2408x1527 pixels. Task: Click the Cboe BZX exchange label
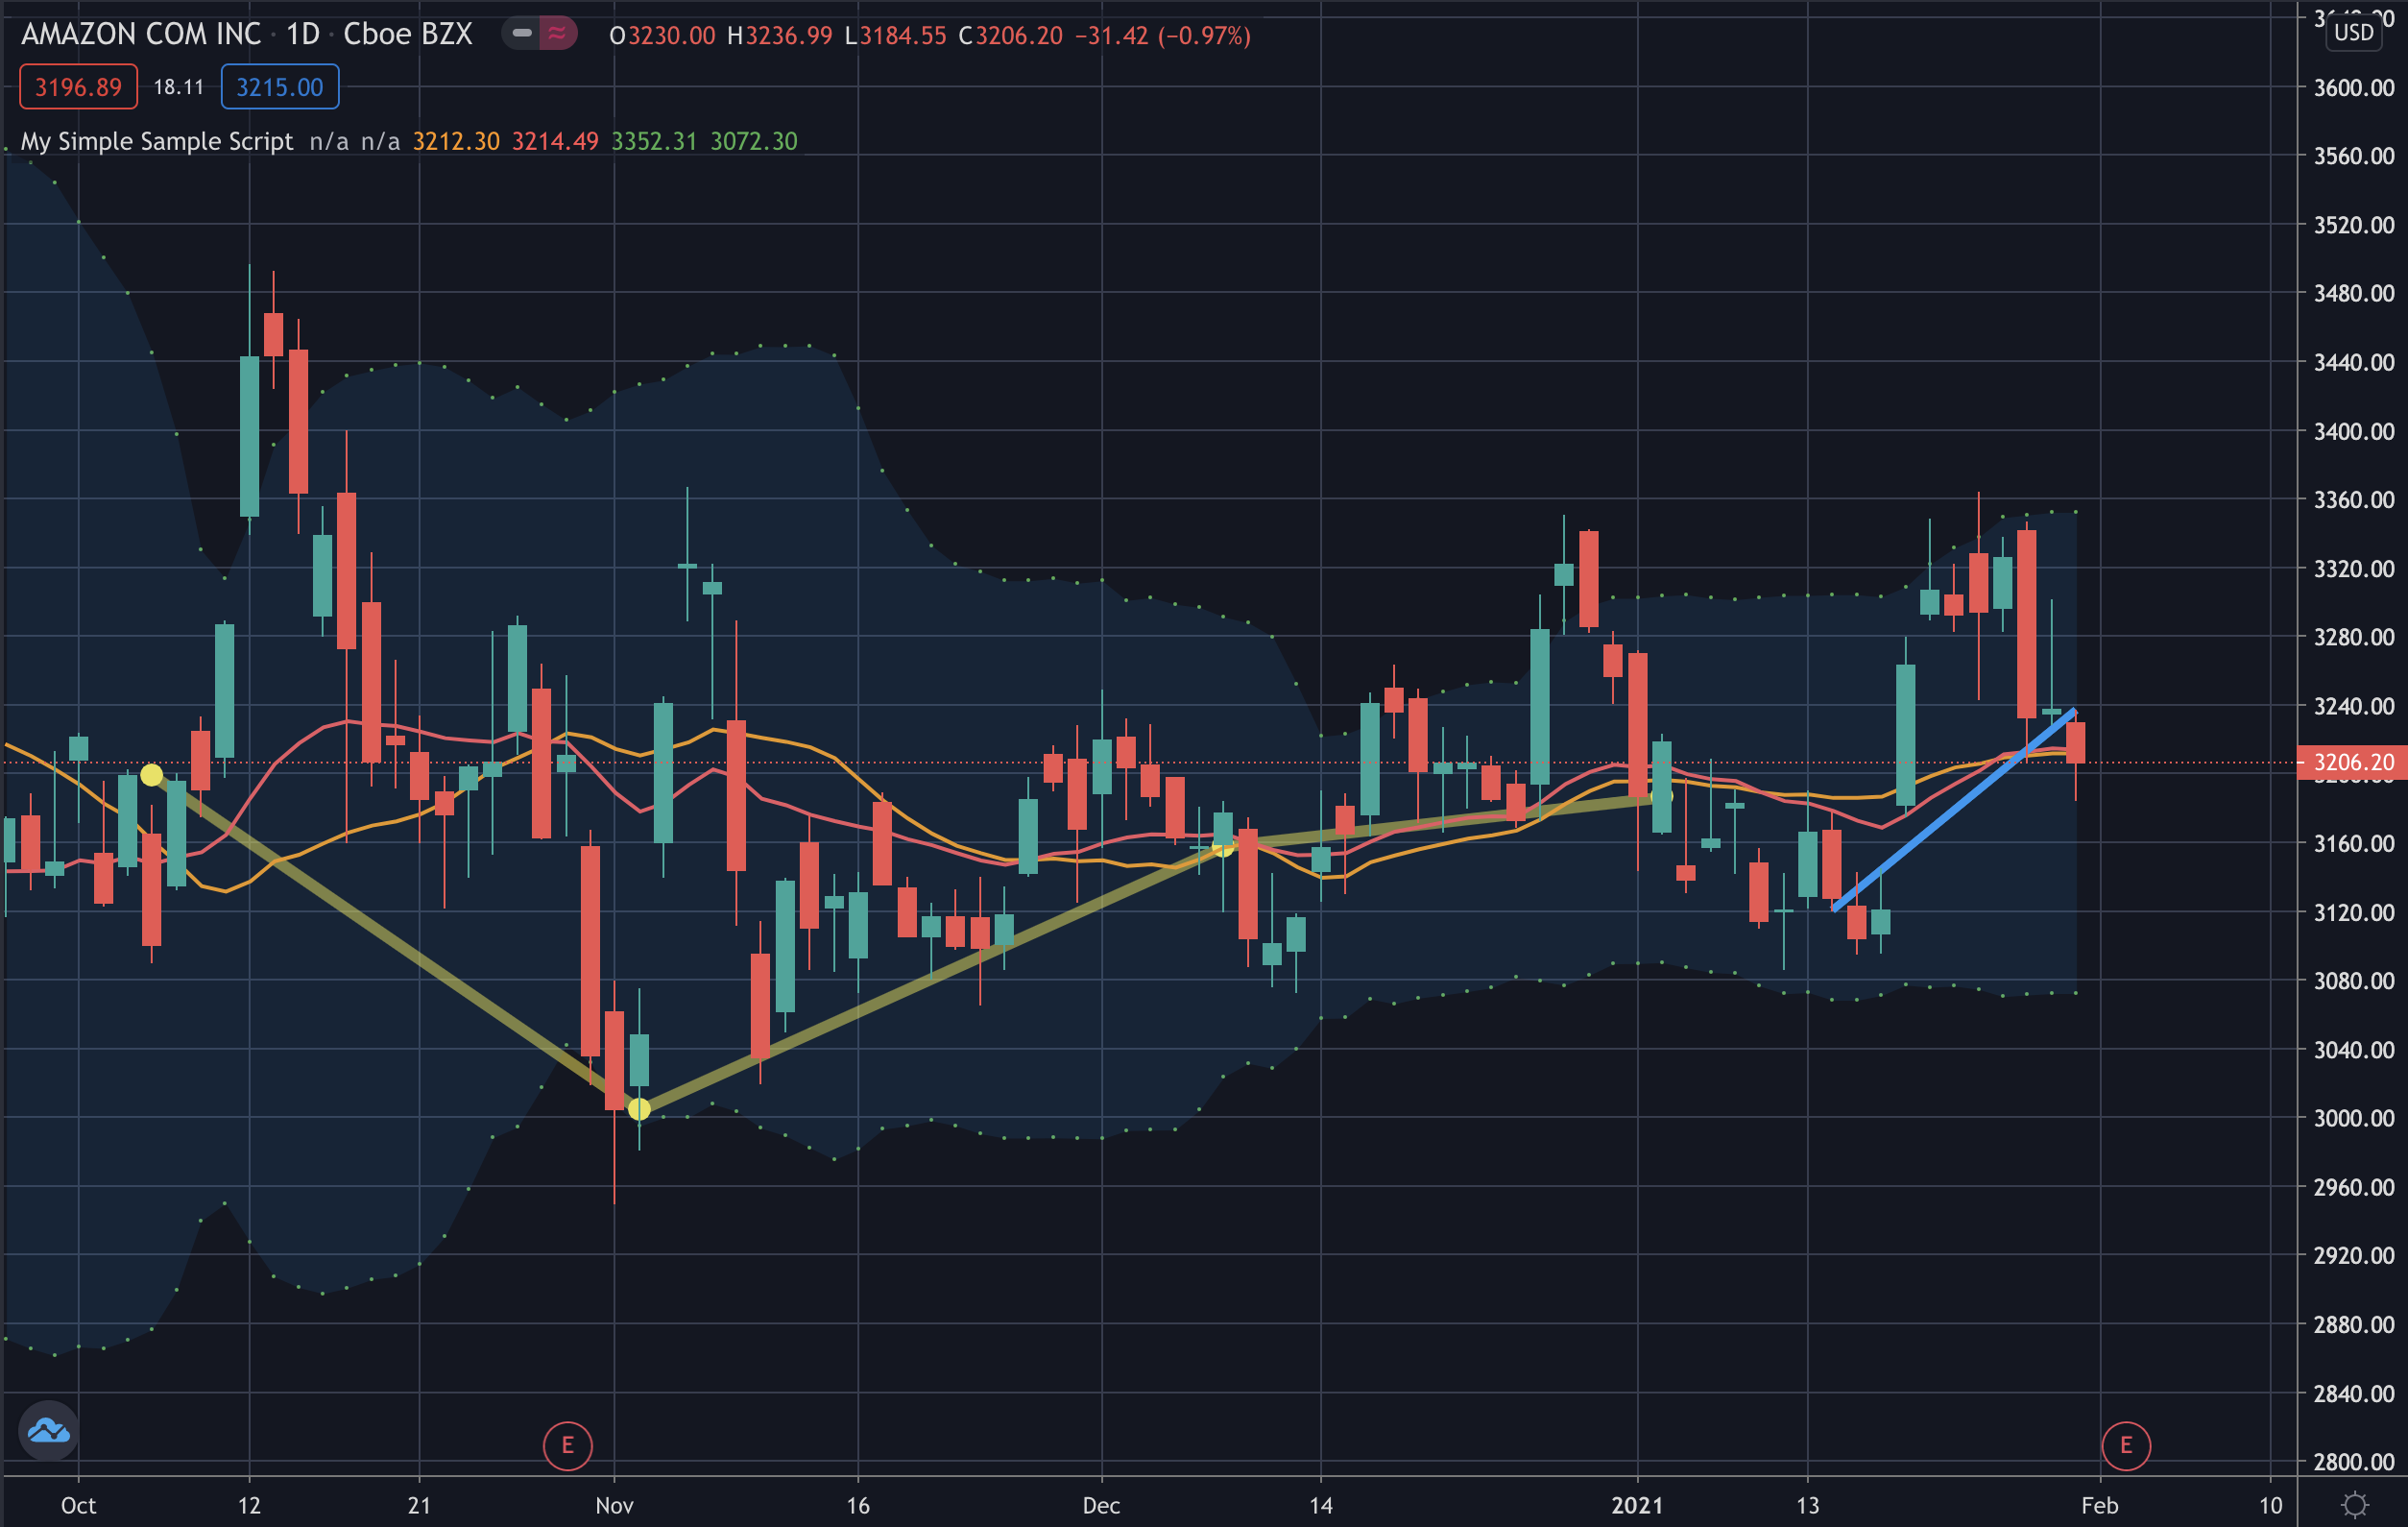point(407,34)
